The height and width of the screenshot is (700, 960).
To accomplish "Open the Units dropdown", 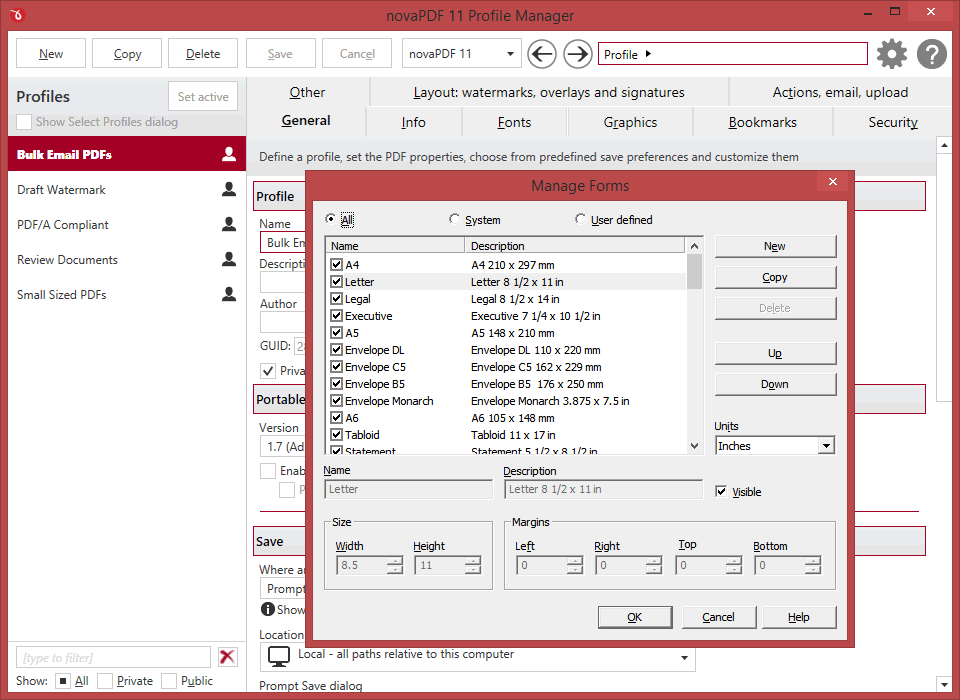I will coord(826,446).
